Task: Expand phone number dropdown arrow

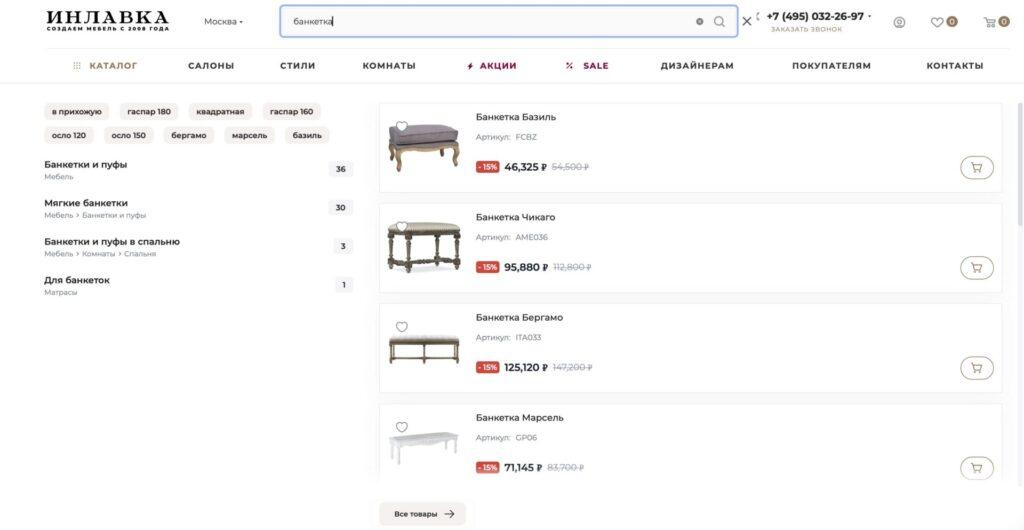Action: coord(869,16)
